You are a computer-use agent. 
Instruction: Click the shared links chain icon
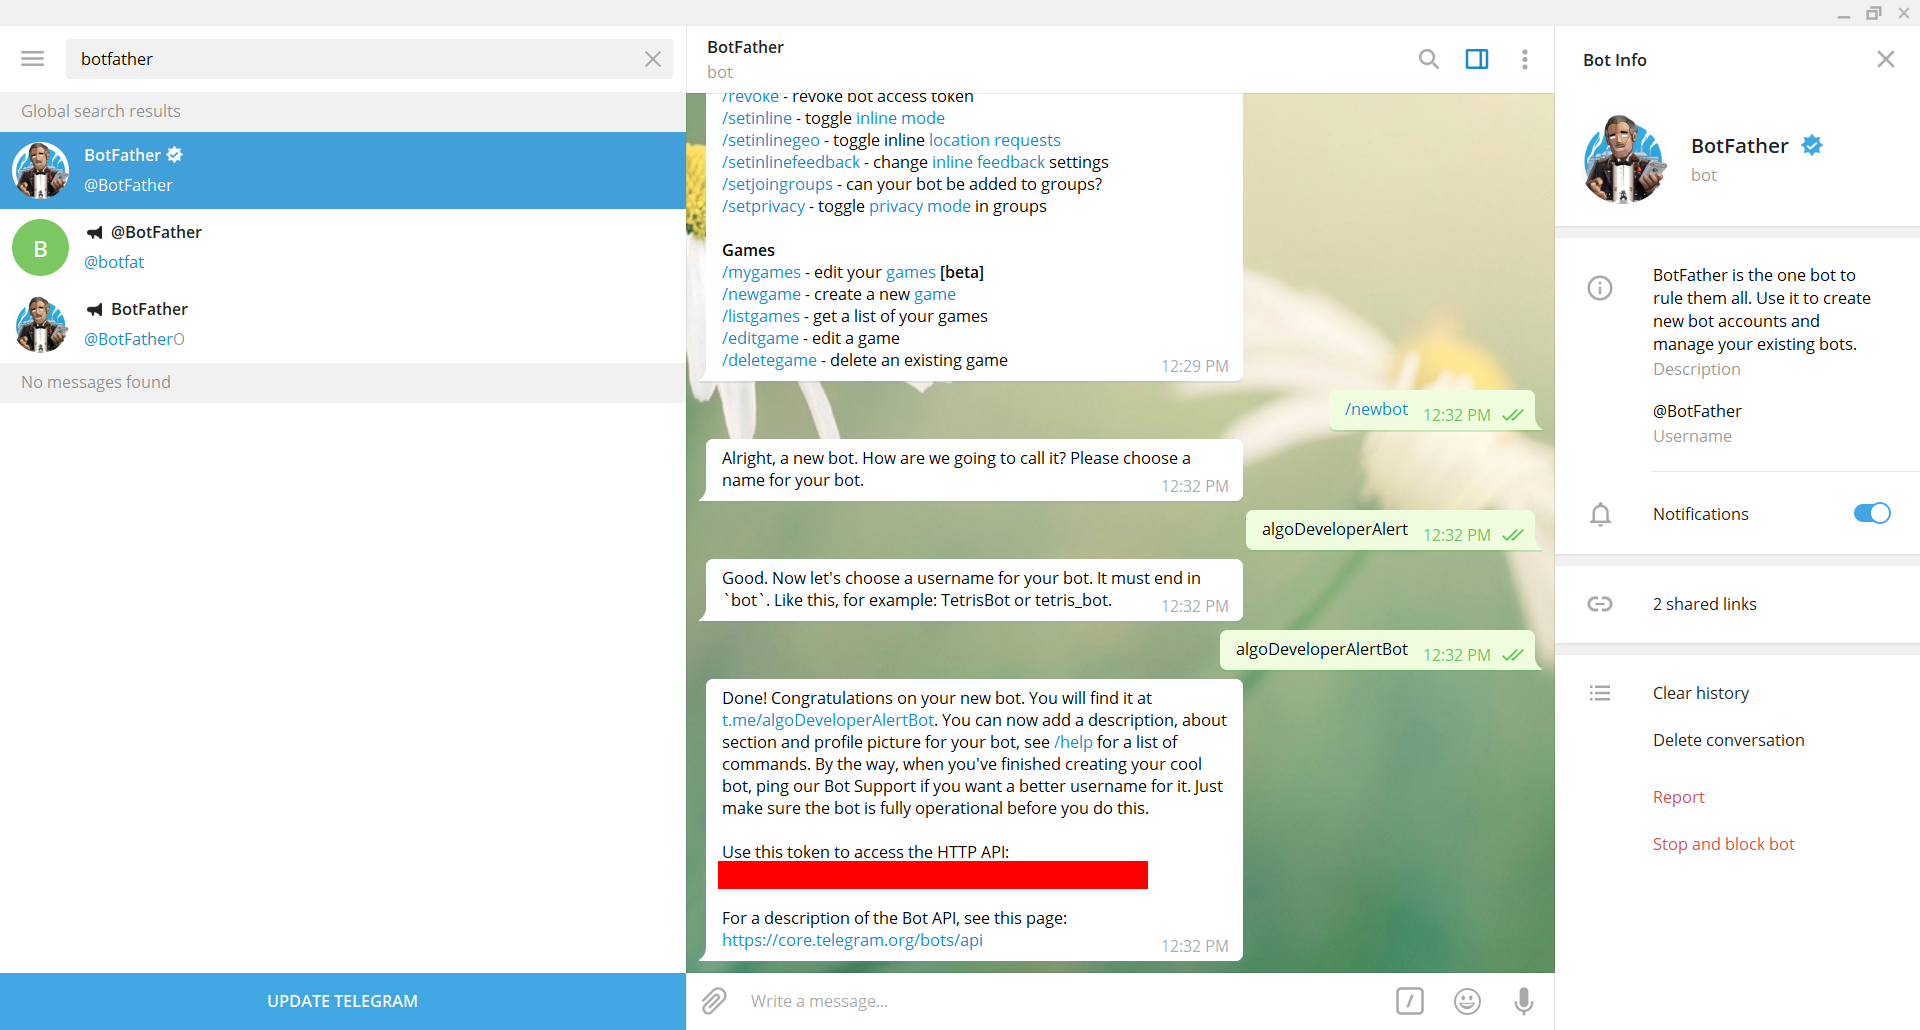point(1600,604)
